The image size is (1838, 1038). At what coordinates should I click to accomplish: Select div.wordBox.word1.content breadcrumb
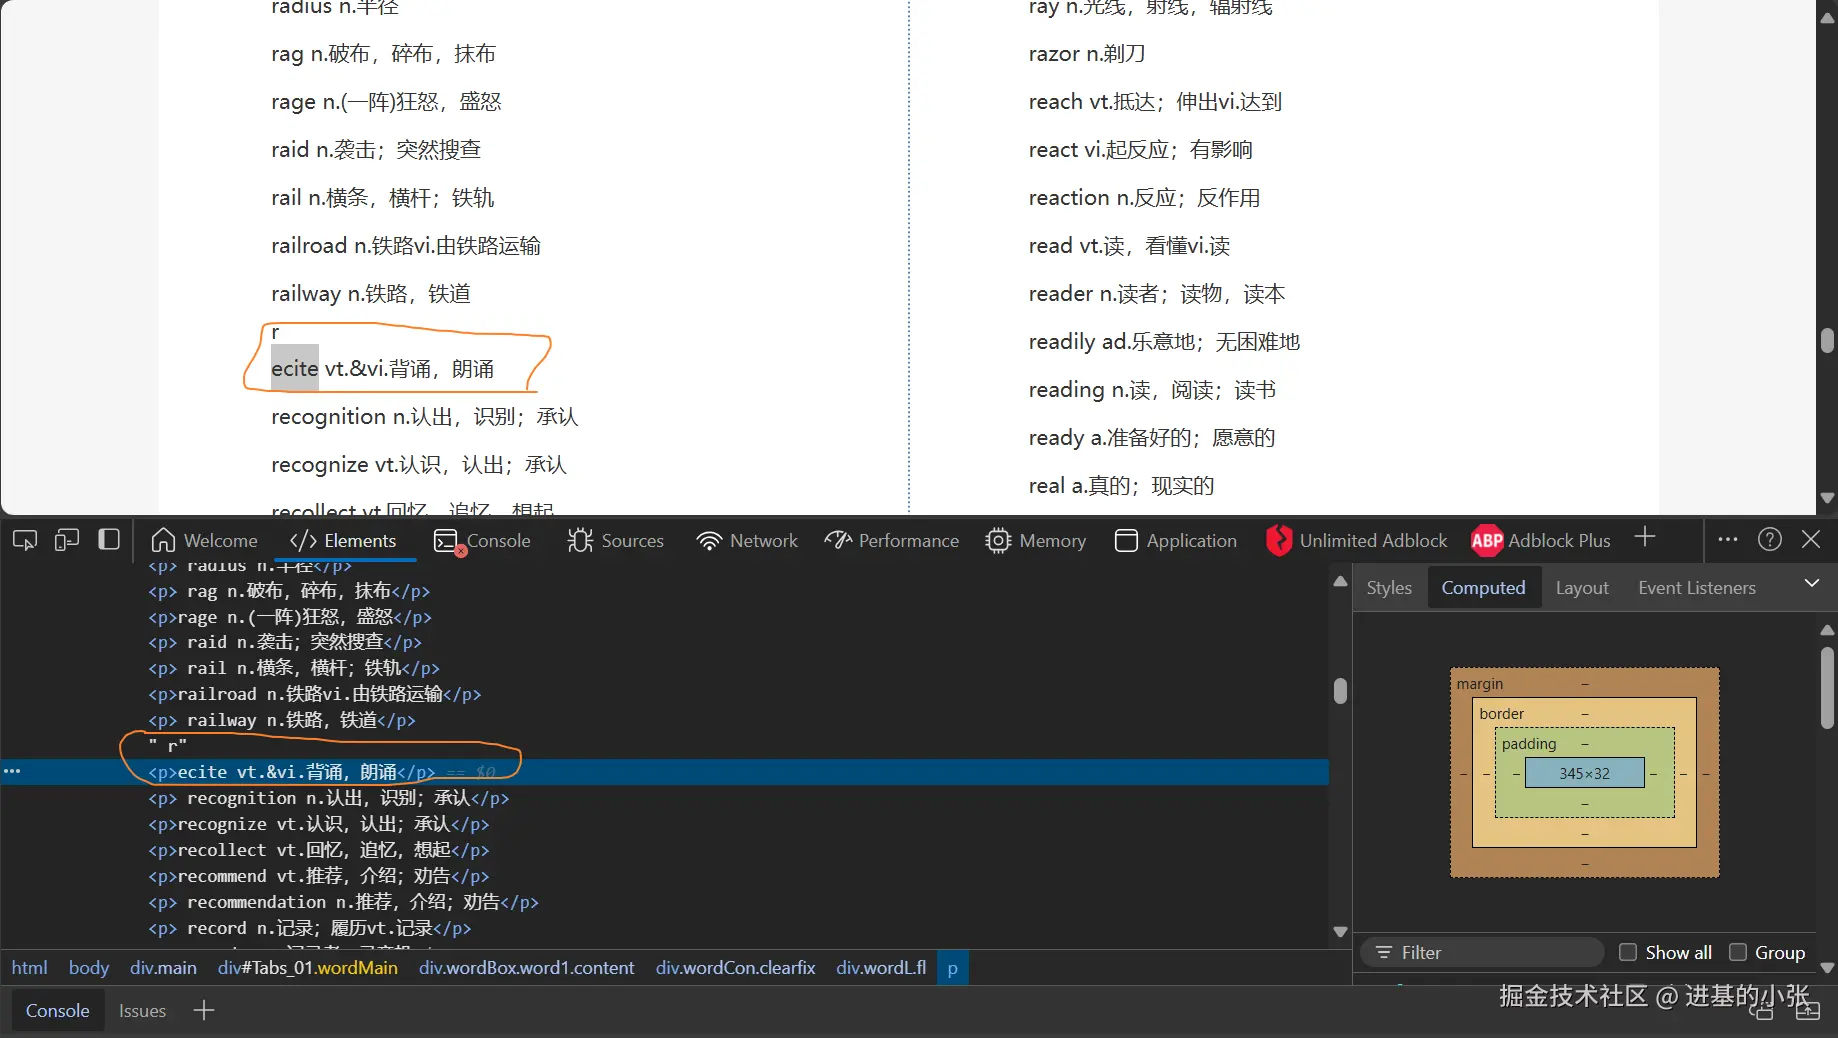(x=526, y=967)
